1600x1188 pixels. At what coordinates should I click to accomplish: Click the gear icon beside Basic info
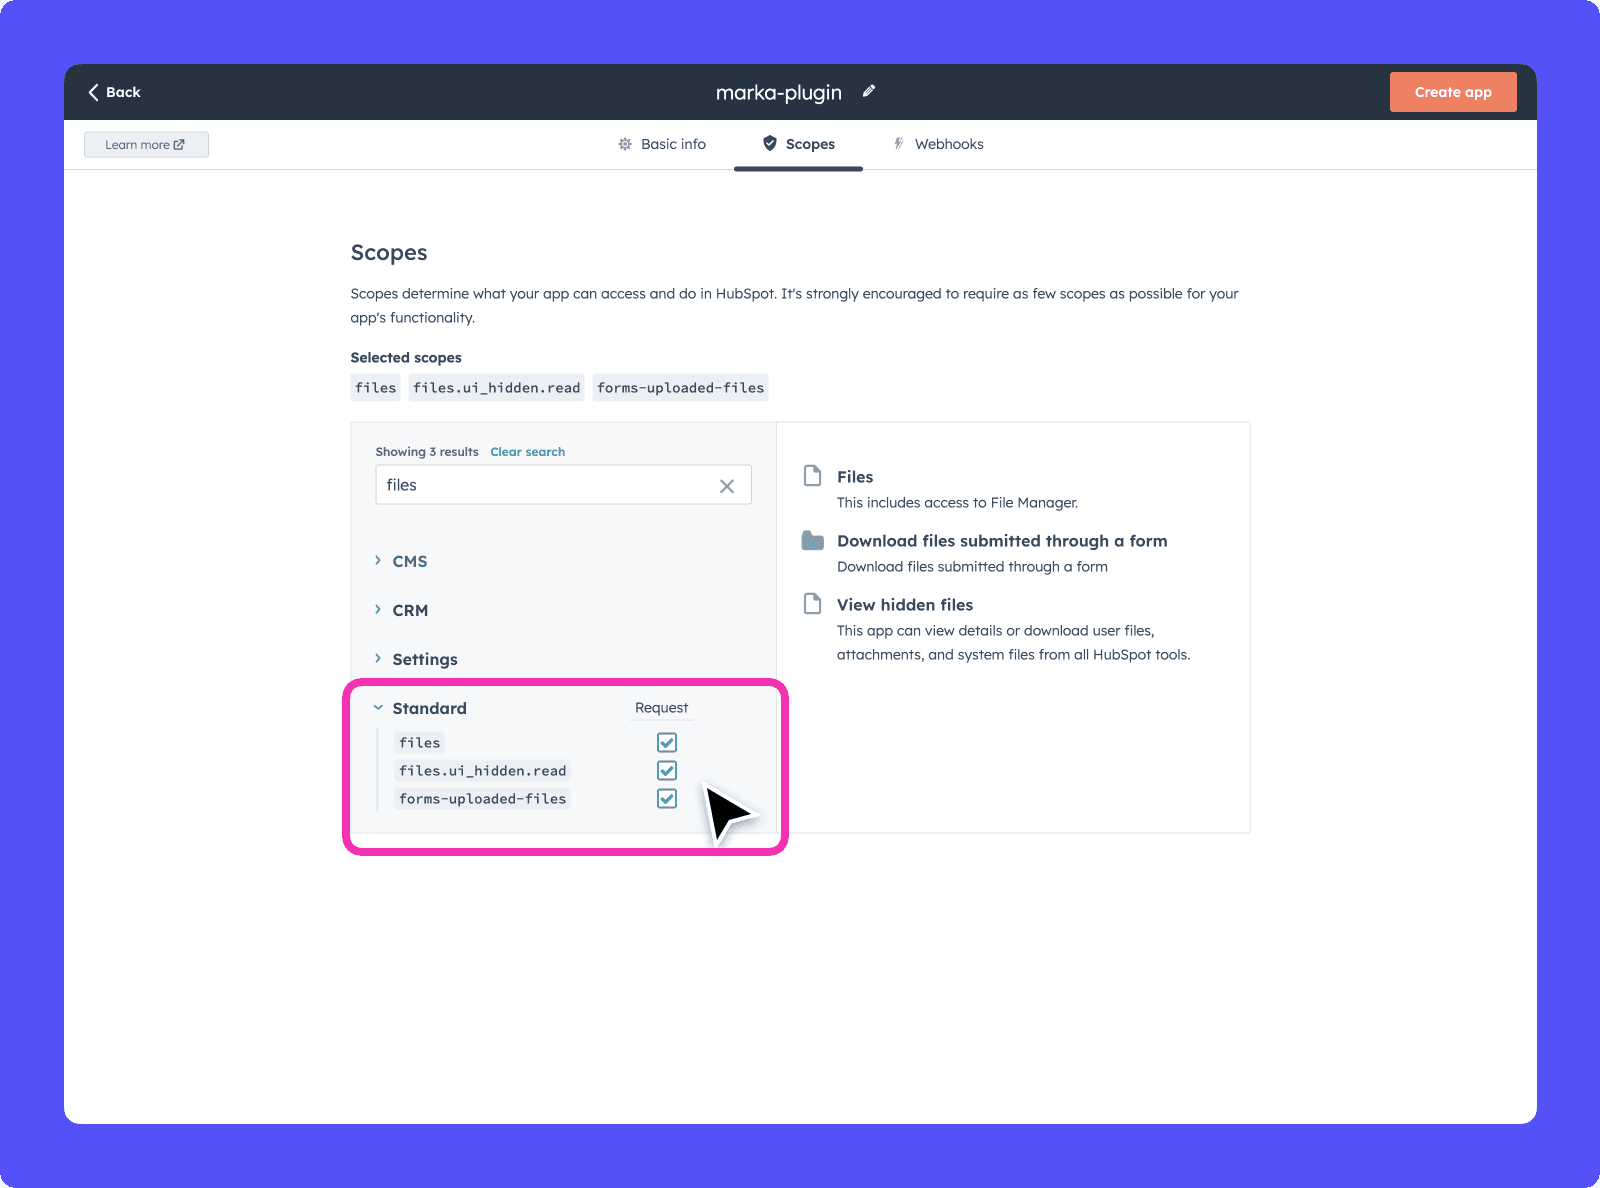click(x=625, y=144)
